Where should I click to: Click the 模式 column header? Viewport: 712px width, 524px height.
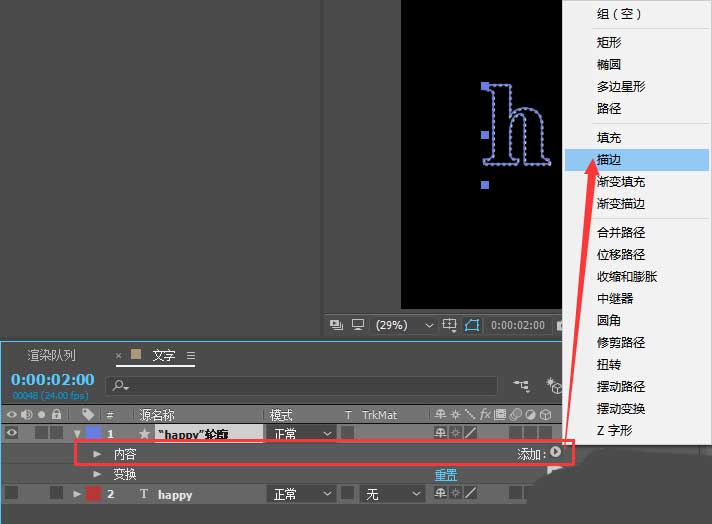coord(281,415)
